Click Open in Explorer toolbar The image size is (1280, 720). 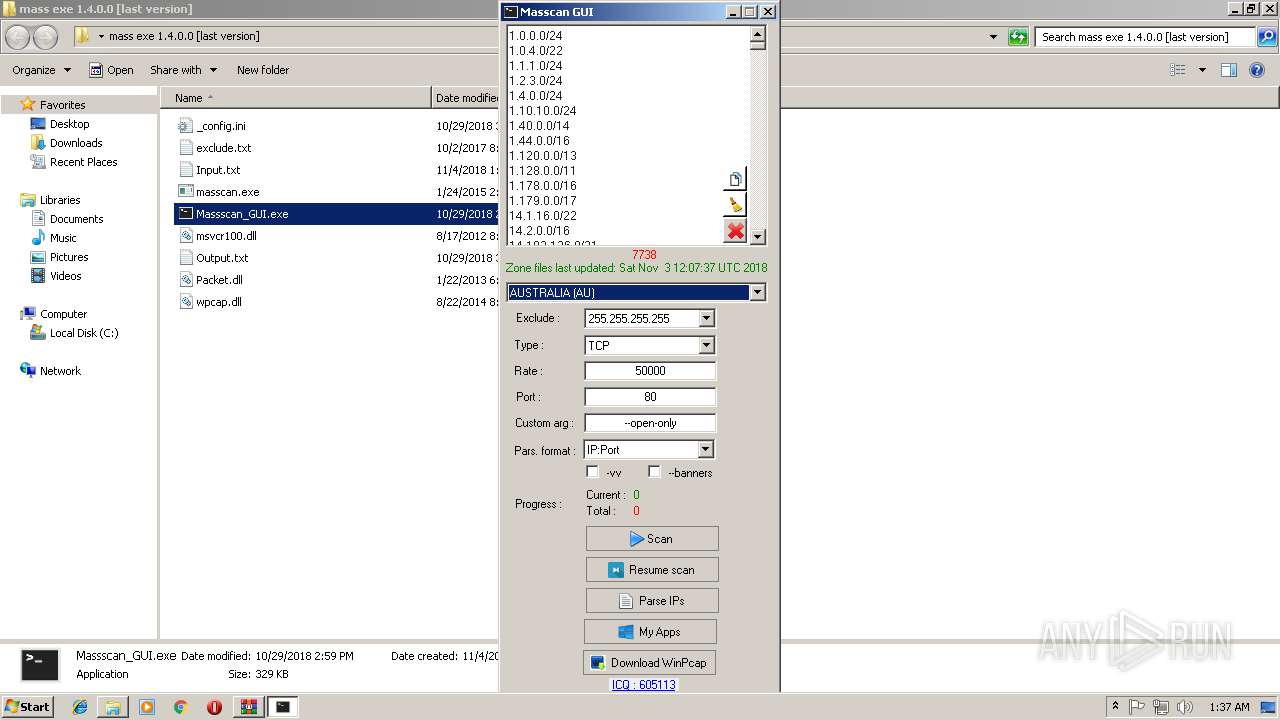pyautogui.click(x=111, y=70)
